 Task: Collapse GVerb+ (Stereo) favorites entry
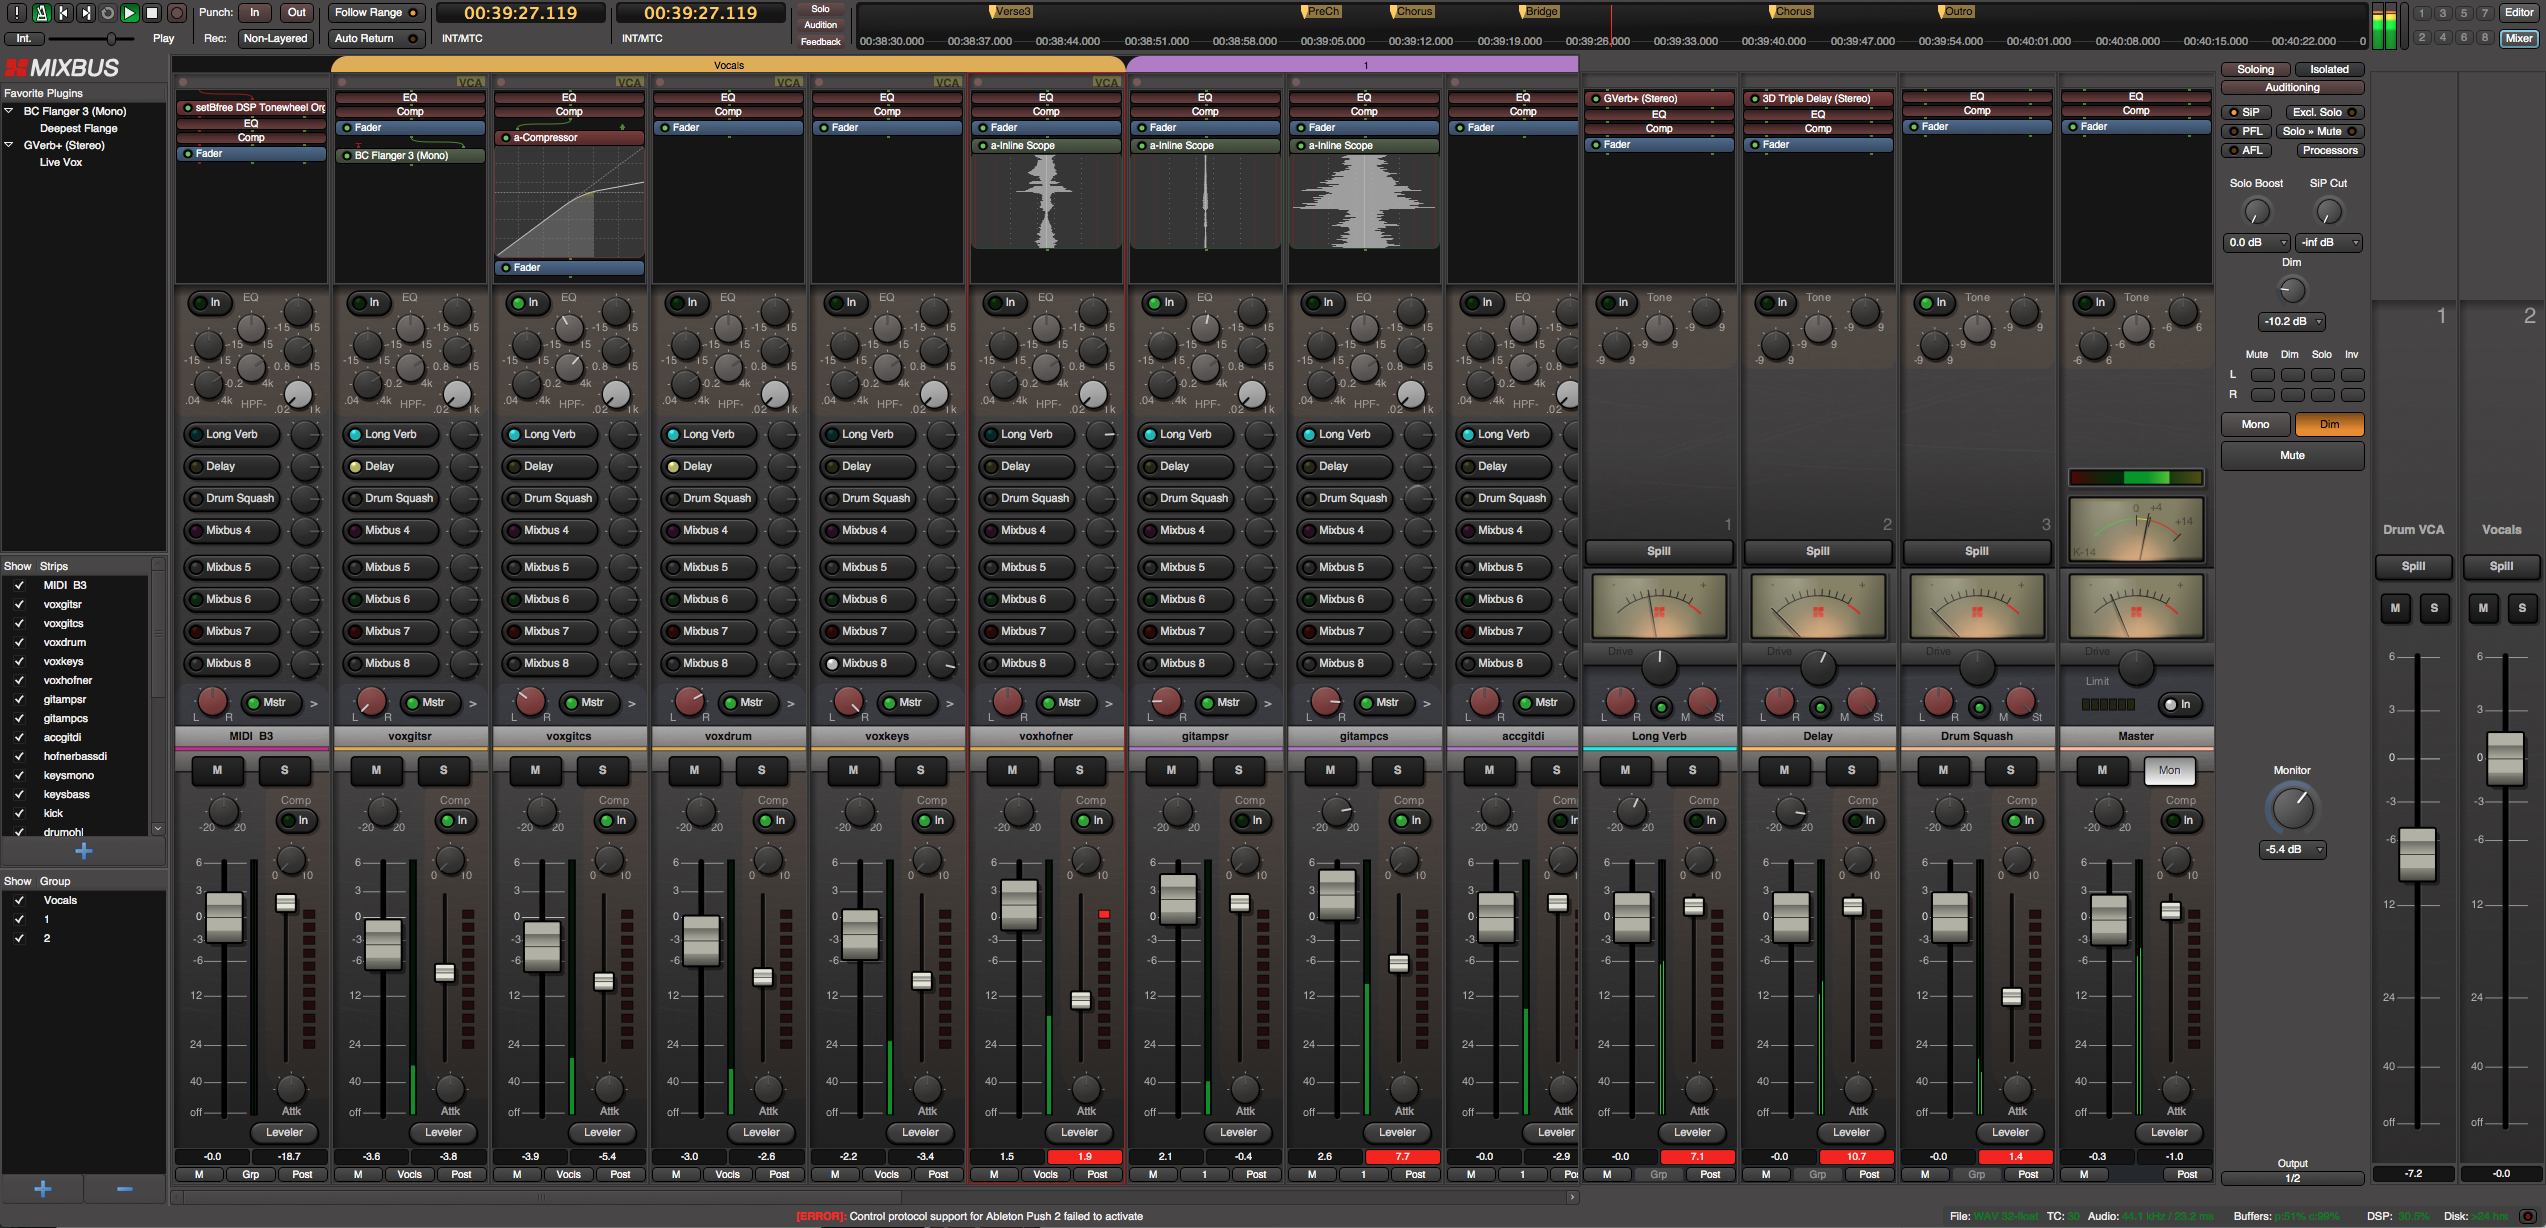pos(10,145)
